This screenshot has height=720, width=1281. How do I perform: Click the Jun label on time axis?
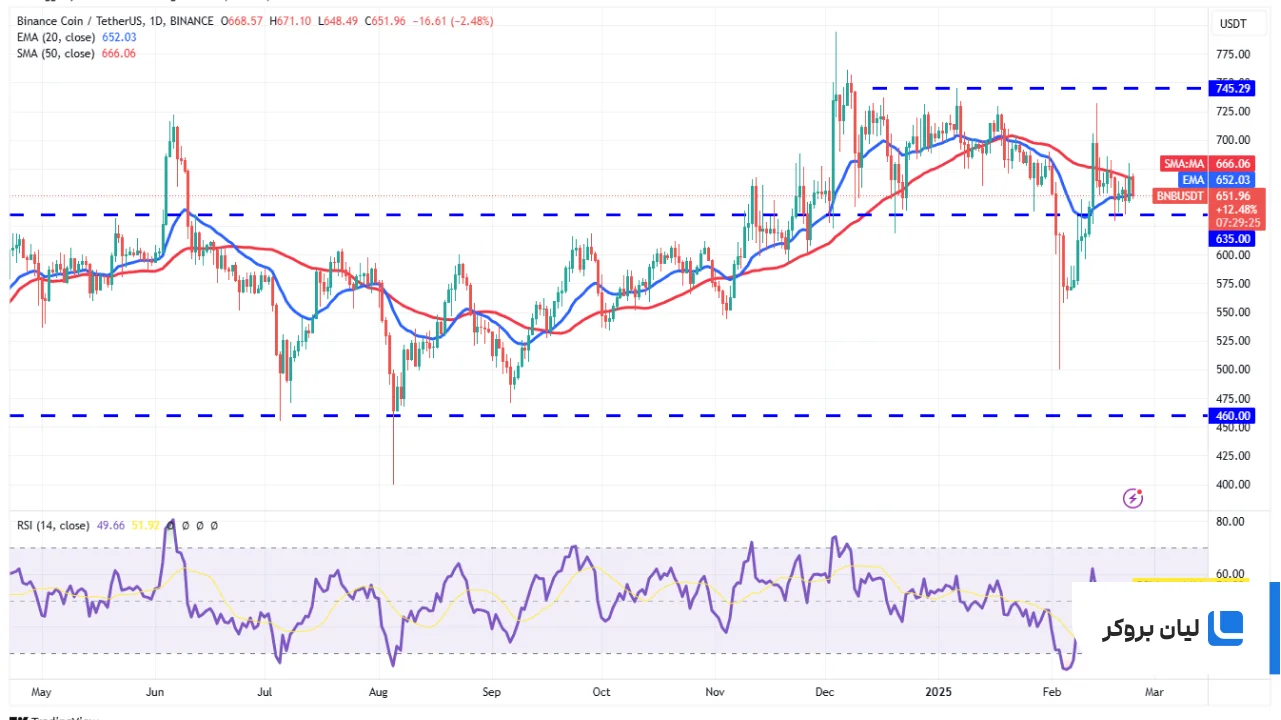pyautogui.click(x=155, y=691)
